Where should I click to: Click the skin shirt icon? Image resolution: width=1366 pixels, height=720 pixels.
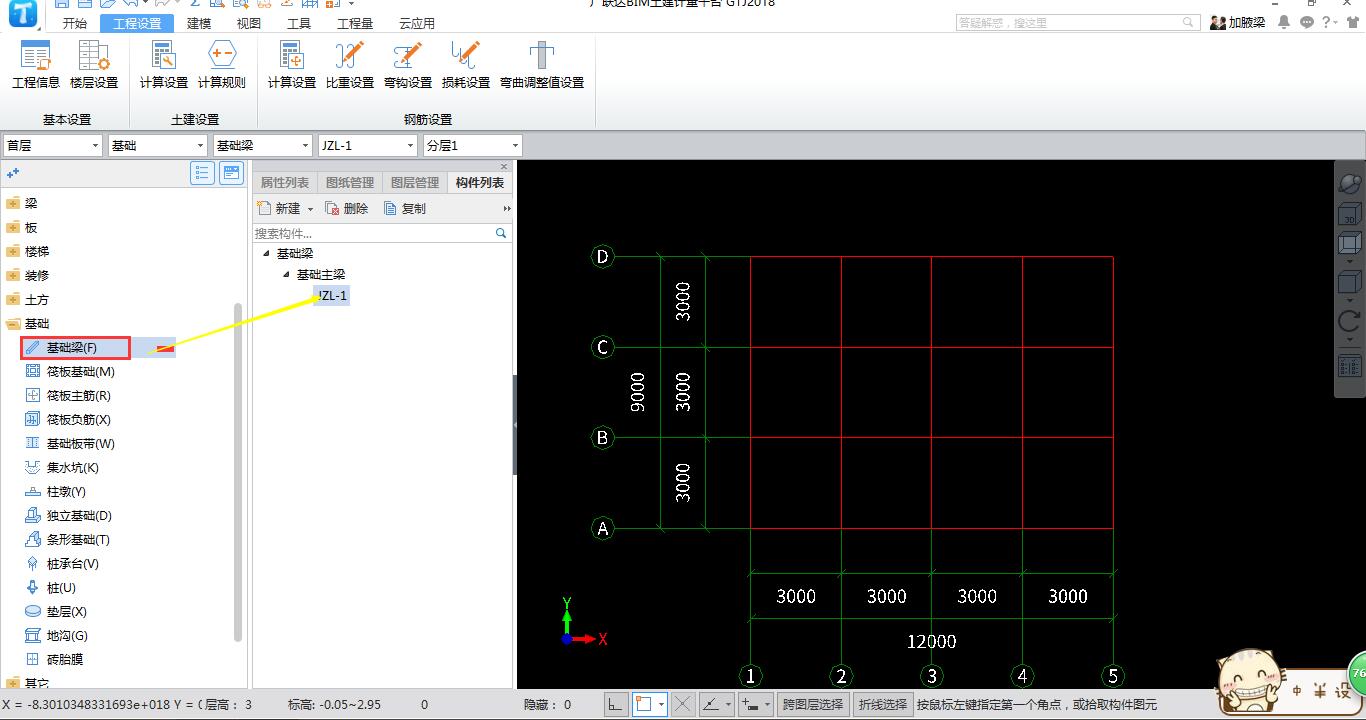click(x=1353, y=22)
